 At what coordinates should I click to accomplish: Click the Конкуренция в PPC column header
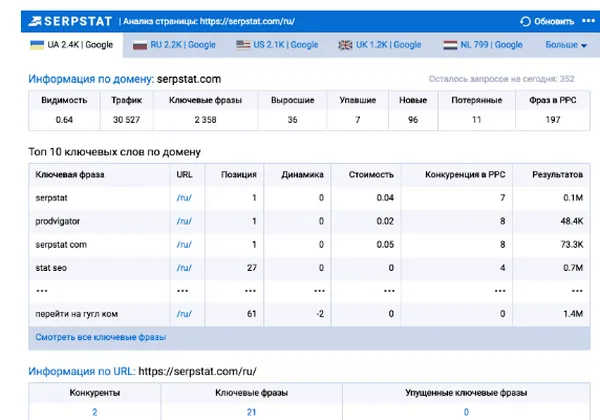[x=465, y=175]
